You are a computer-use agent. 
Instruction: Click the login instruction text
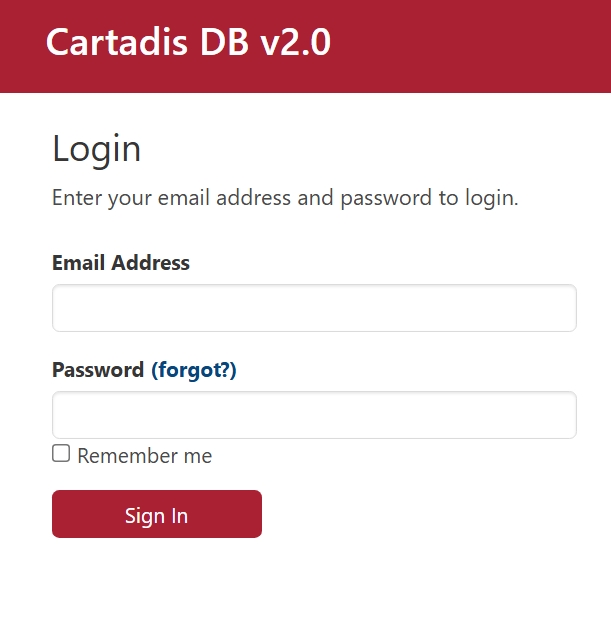coord(285,197)
